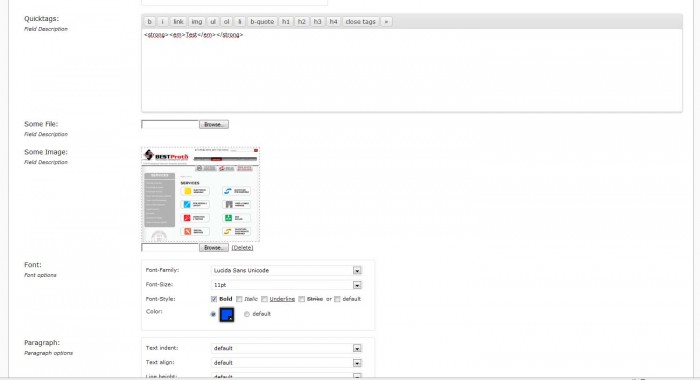Add unordered list with 'ul' quicktag
The width and height of the screenshot is (700, 380).
(x=213, y=21)
